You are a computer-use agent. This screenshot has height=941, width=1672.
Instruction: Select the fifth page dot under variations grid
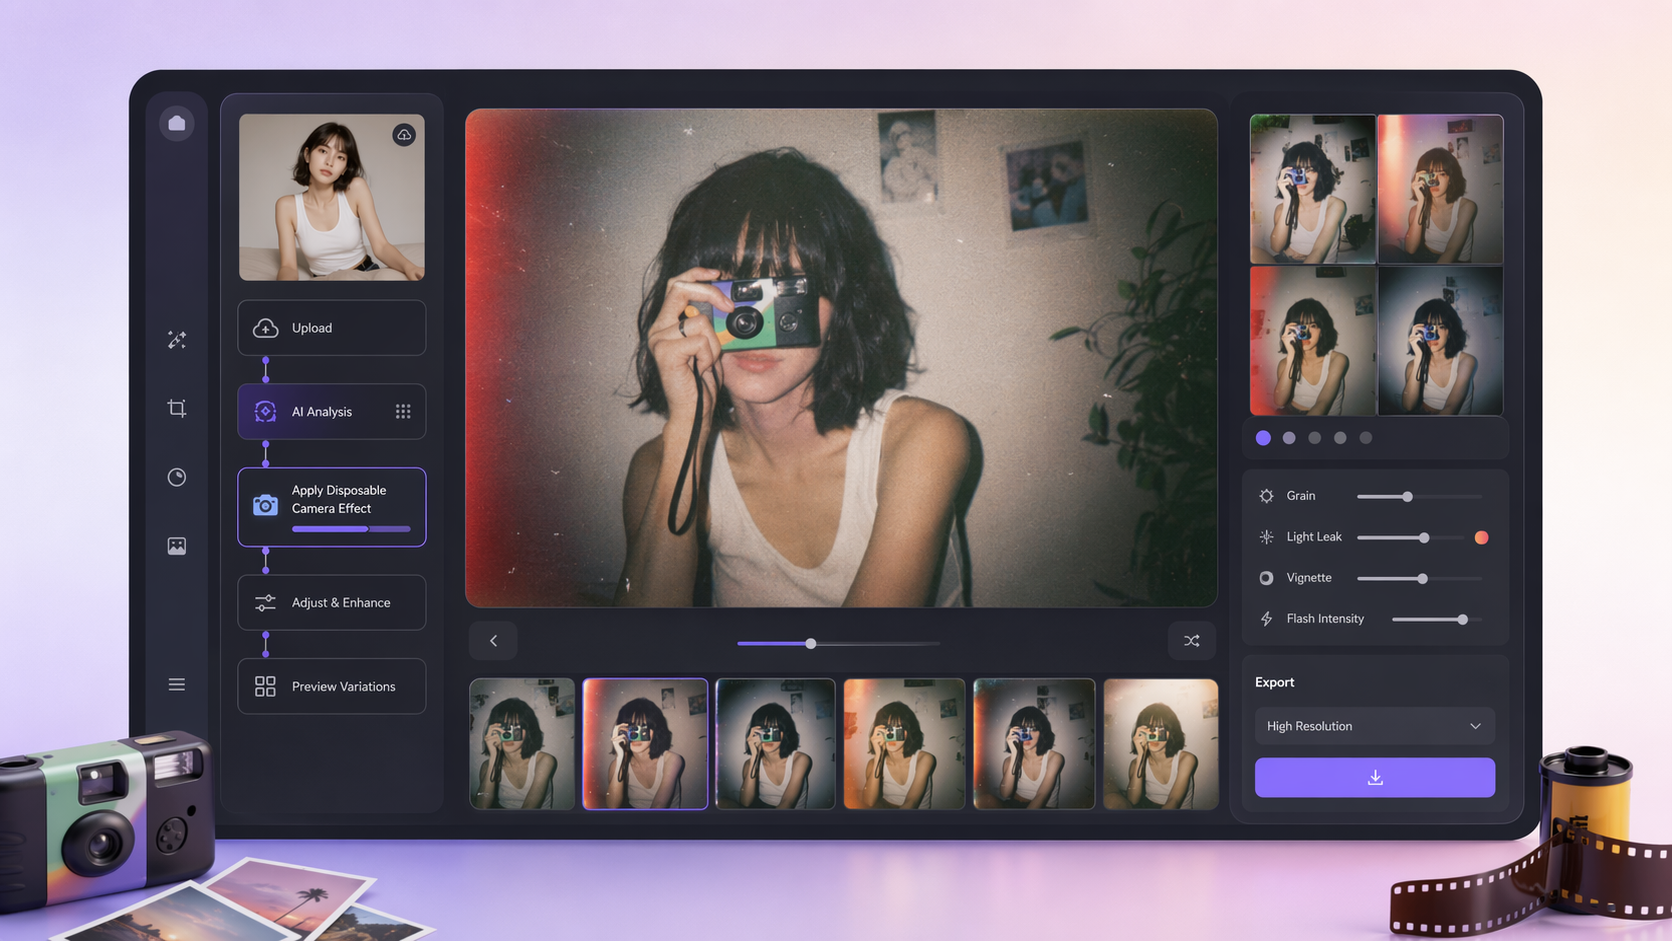[1366, 438]
